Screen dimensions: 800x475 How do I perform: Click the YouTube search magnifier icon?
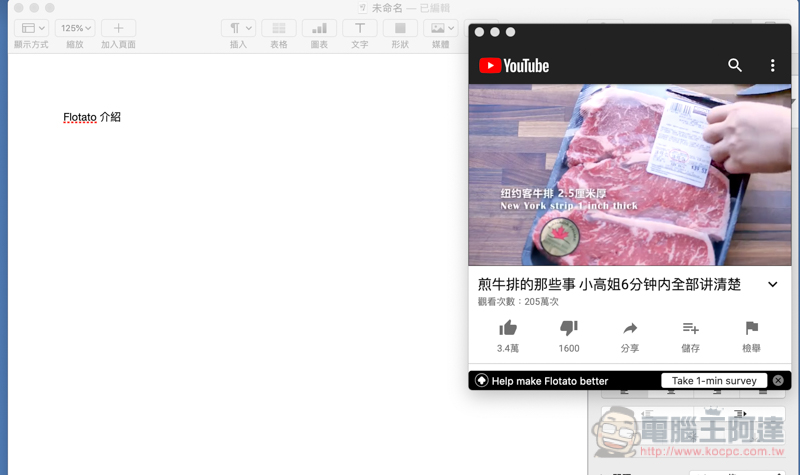coord(735,65)
